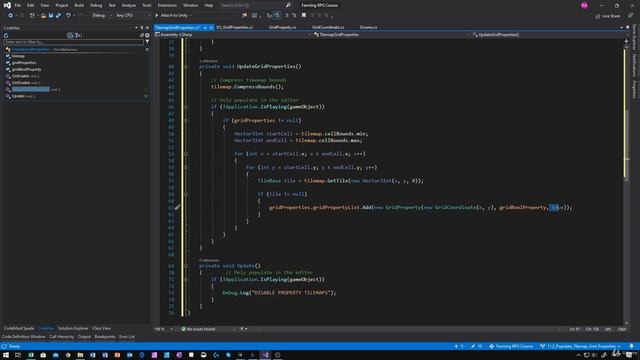The height and width of the screenshot is (360, 640).
Task: Open the Tools menu
Action: [147, 5]
